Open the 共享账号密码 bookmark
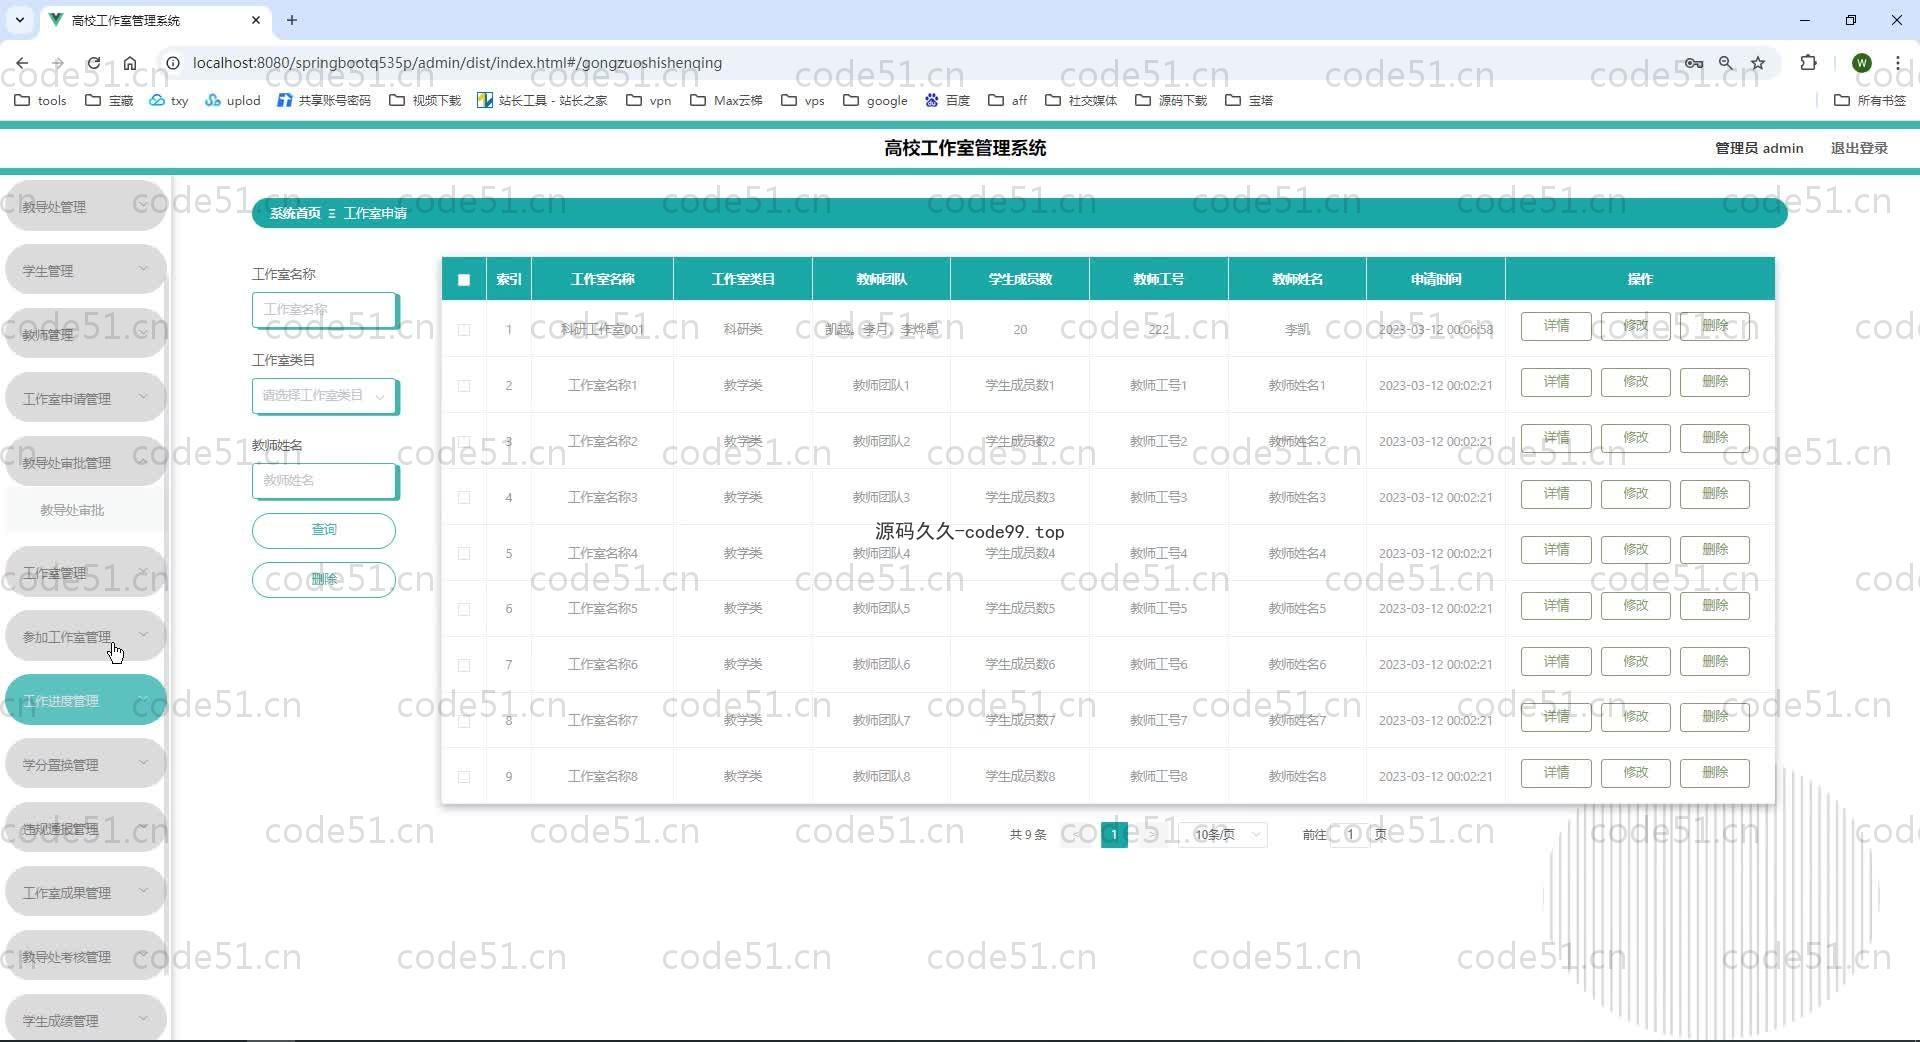1920x1042 pixels. (x=324, y=100)
